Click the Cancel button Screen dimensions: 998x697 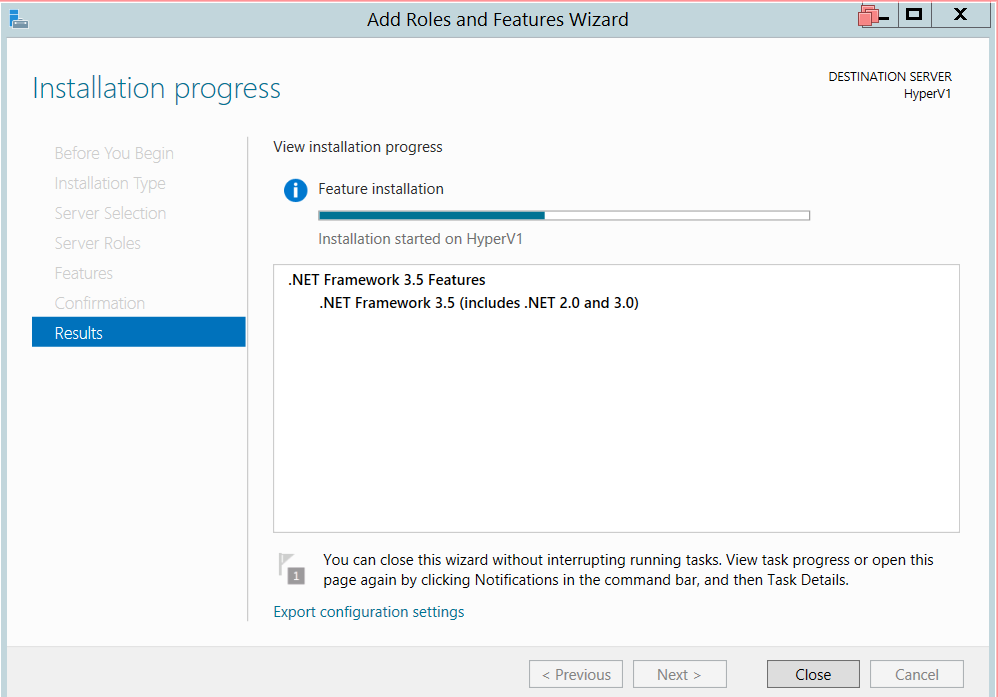(x=917, y=674)
